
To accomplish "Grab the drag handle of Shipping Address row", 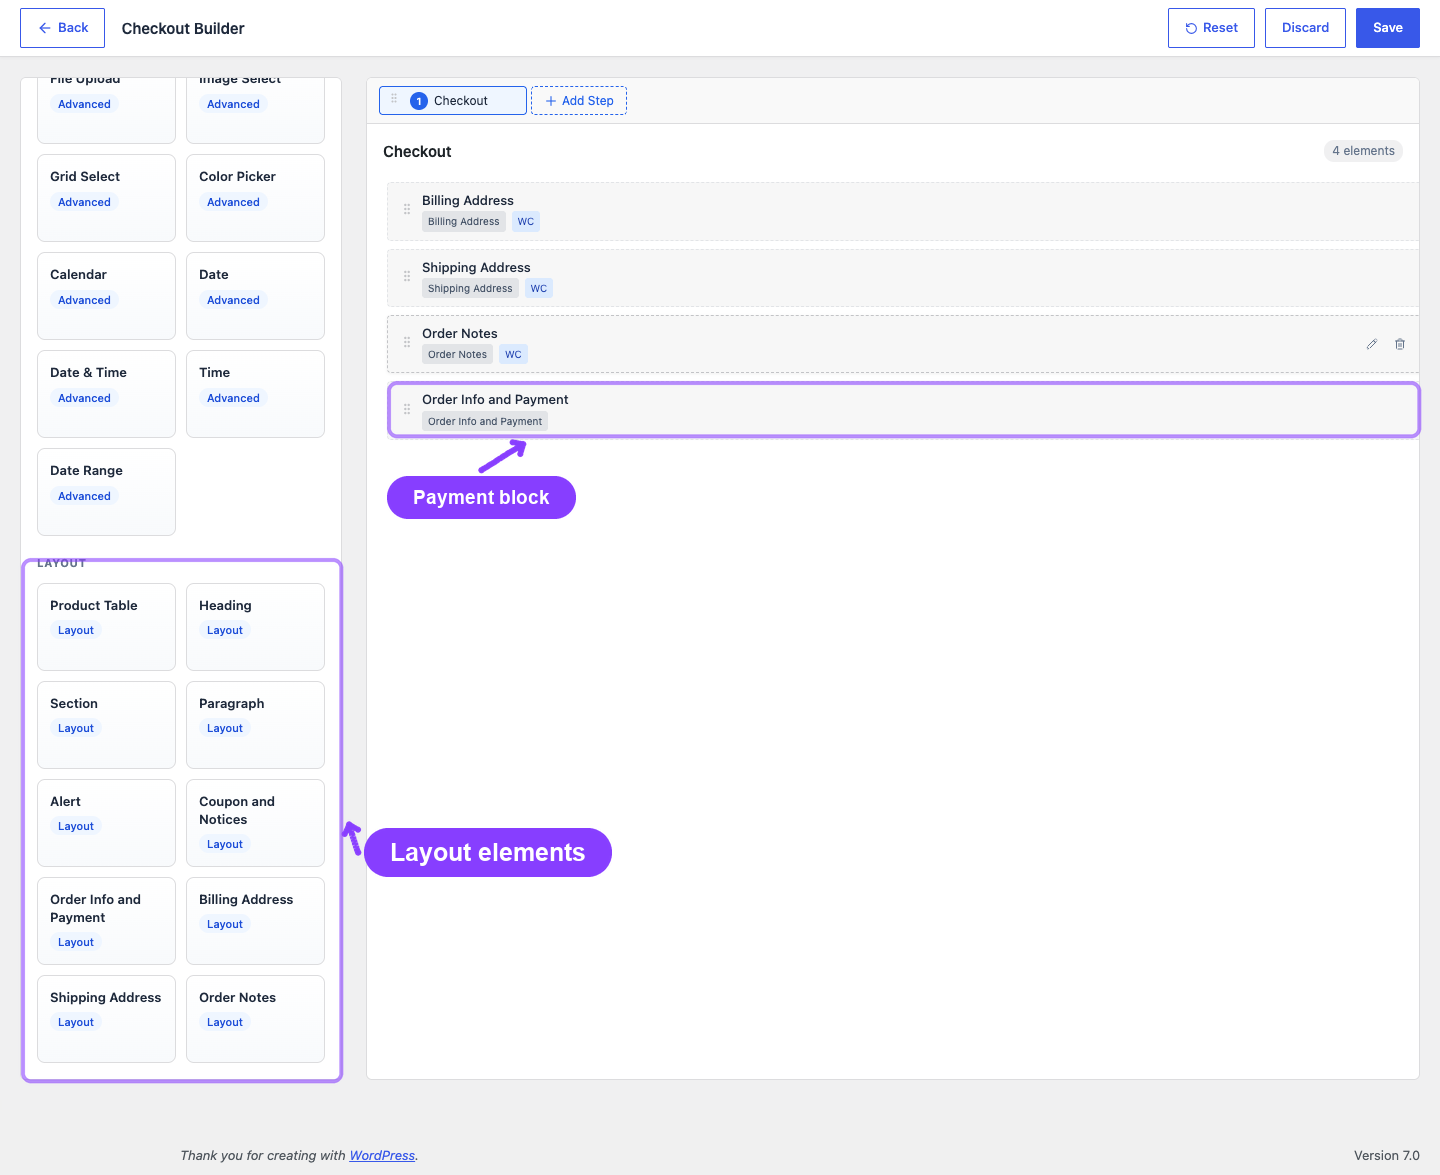I will [407, 277].
